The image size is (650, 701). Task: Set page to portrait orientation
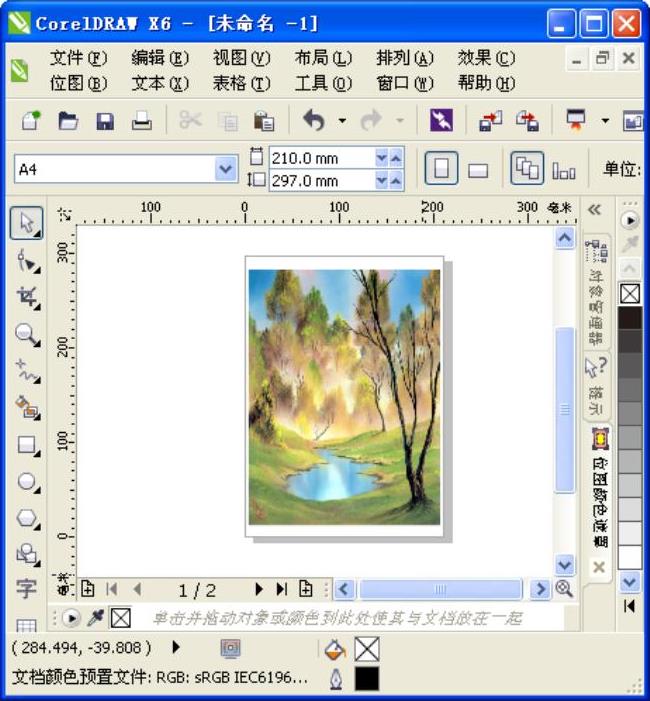pos(441,169)
